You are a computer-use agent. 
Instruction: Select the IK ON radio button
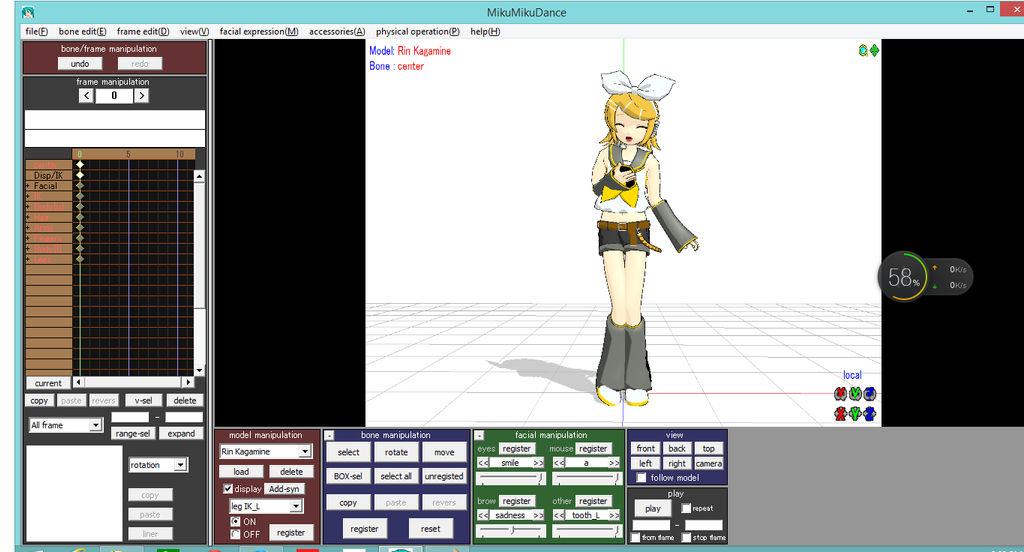pos(235,521)
